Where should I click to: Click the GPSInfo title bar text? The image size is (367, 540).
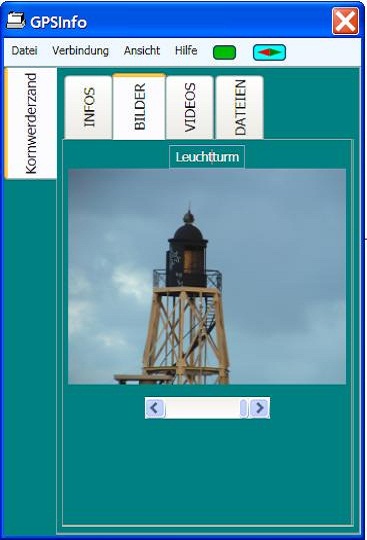pyautogui.click(x=59, y=22)
